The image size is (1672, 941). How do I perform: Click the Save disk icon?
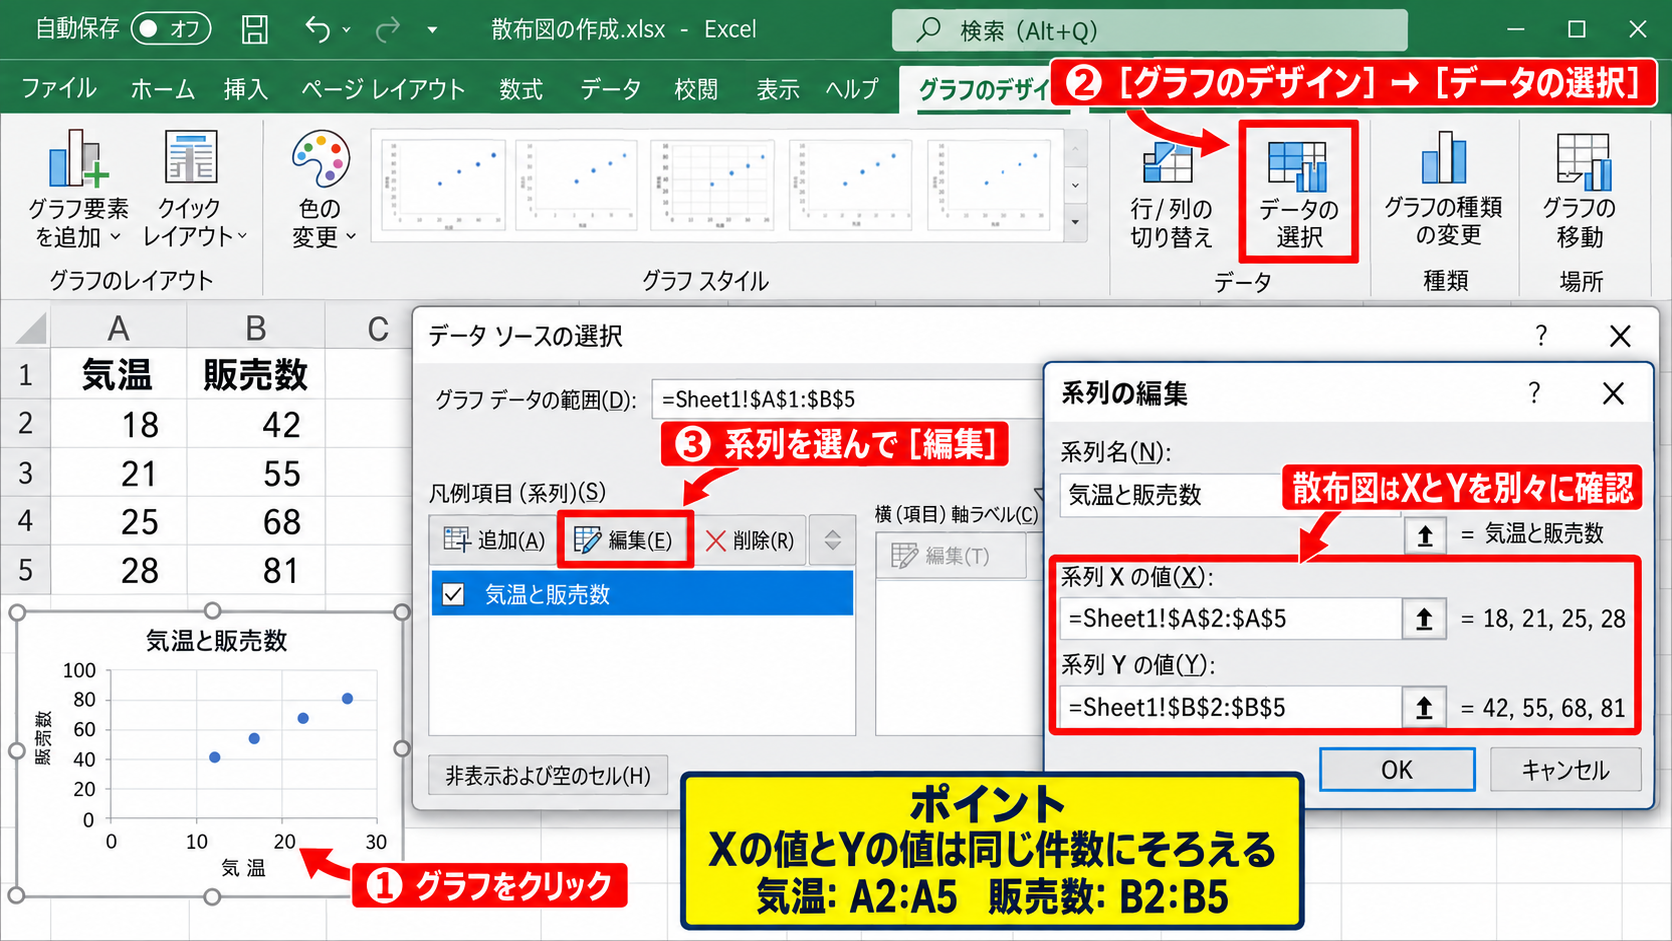[x=255, y=30]
